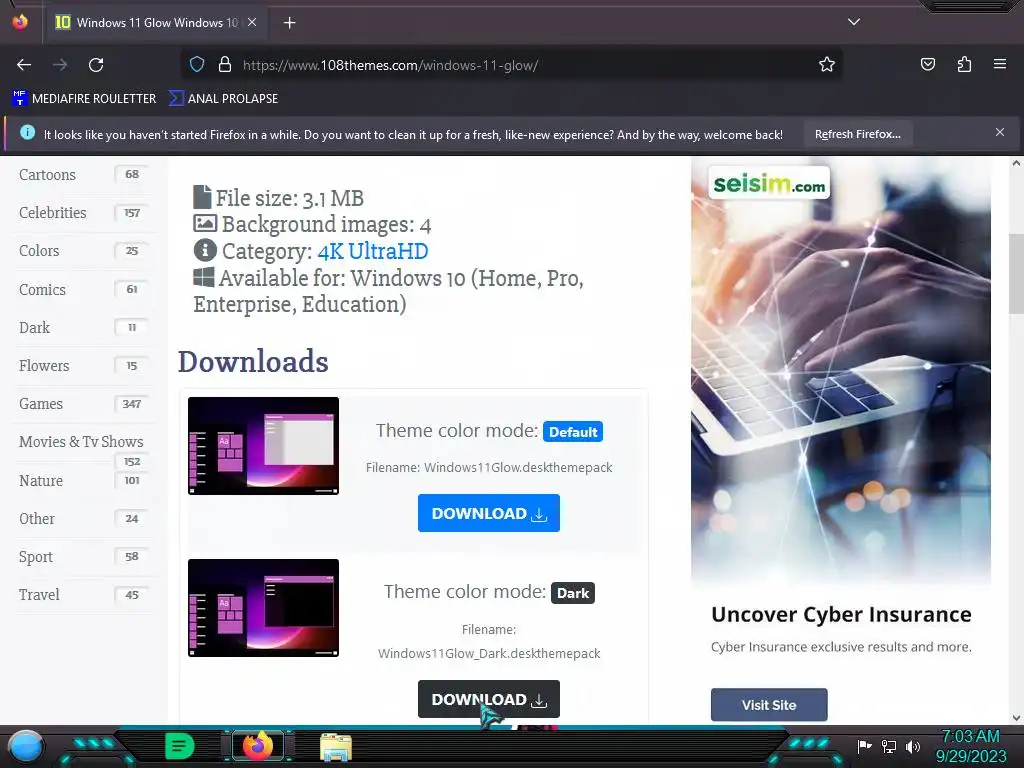
Task: Open the Dark category
Action: (34, 327)
